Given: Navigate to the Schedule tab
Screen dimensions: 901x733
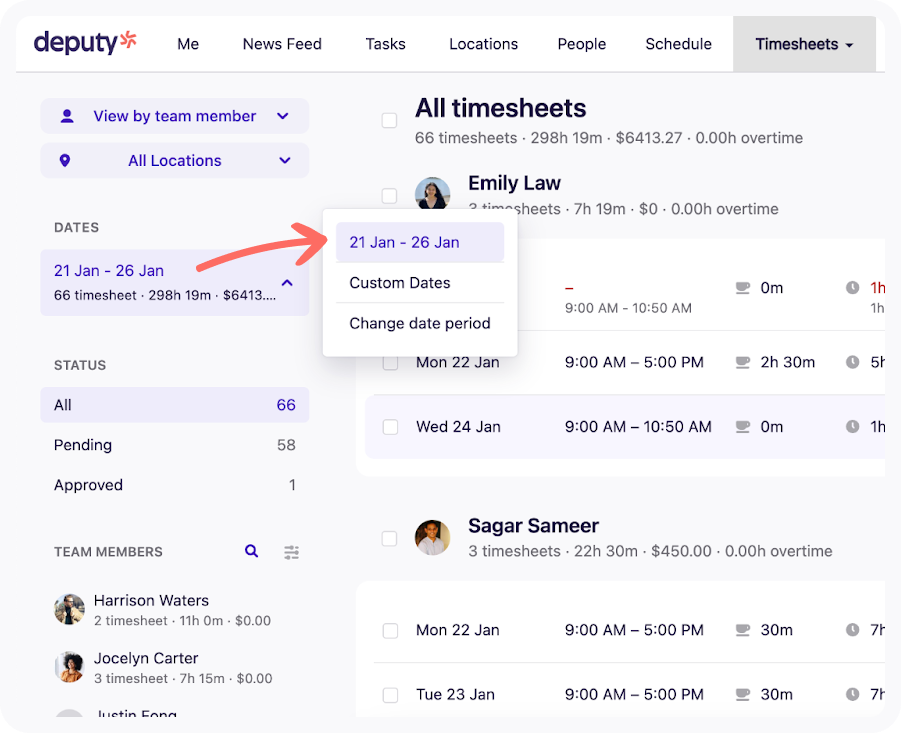Looking at the screenshot, I should pos(678,44).
